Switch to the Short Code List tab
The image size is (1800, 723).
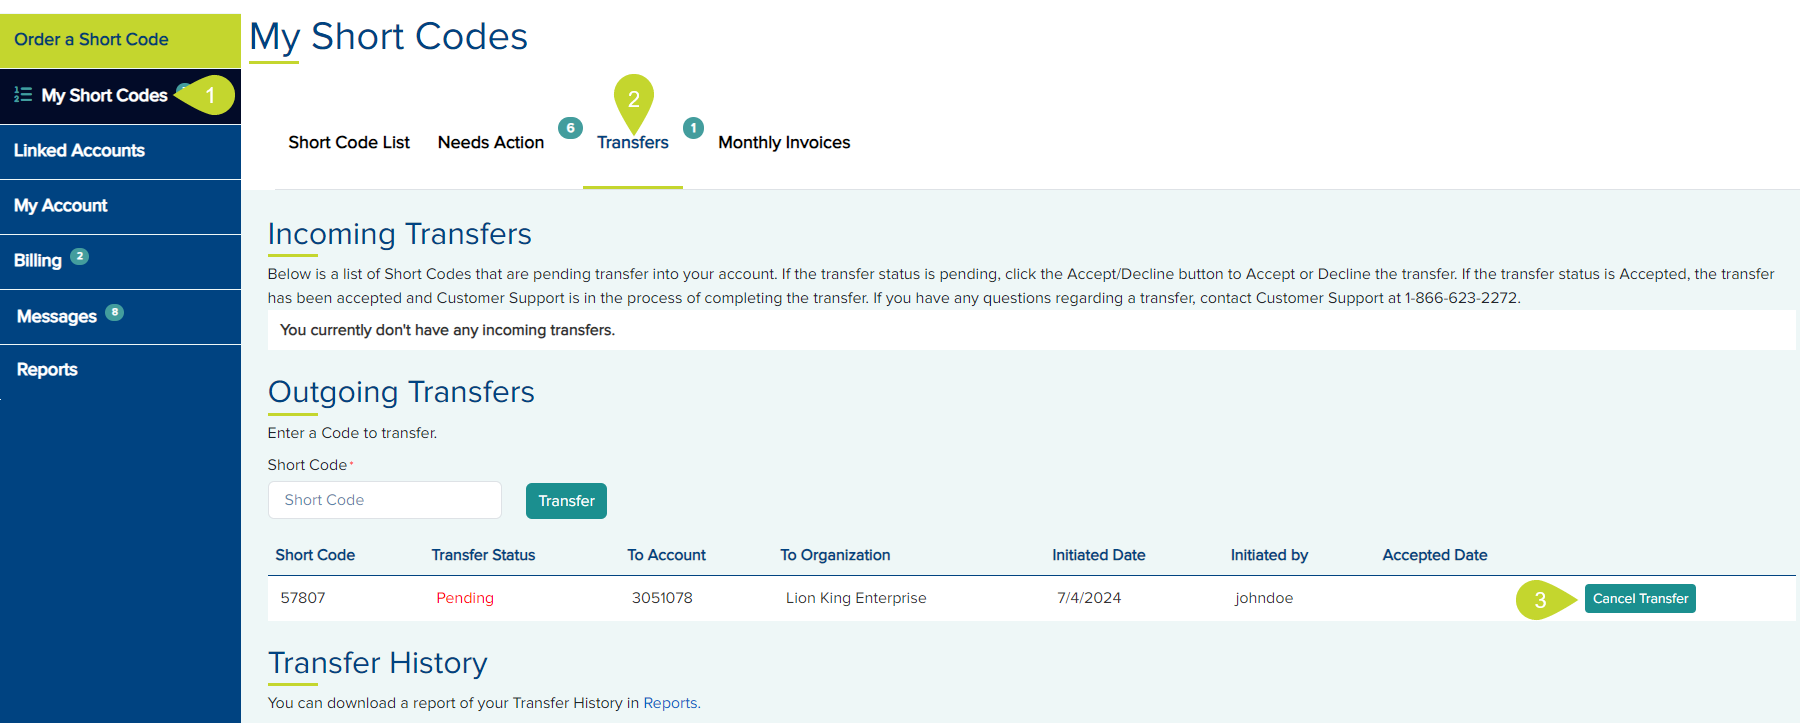[x=349, y=143]
